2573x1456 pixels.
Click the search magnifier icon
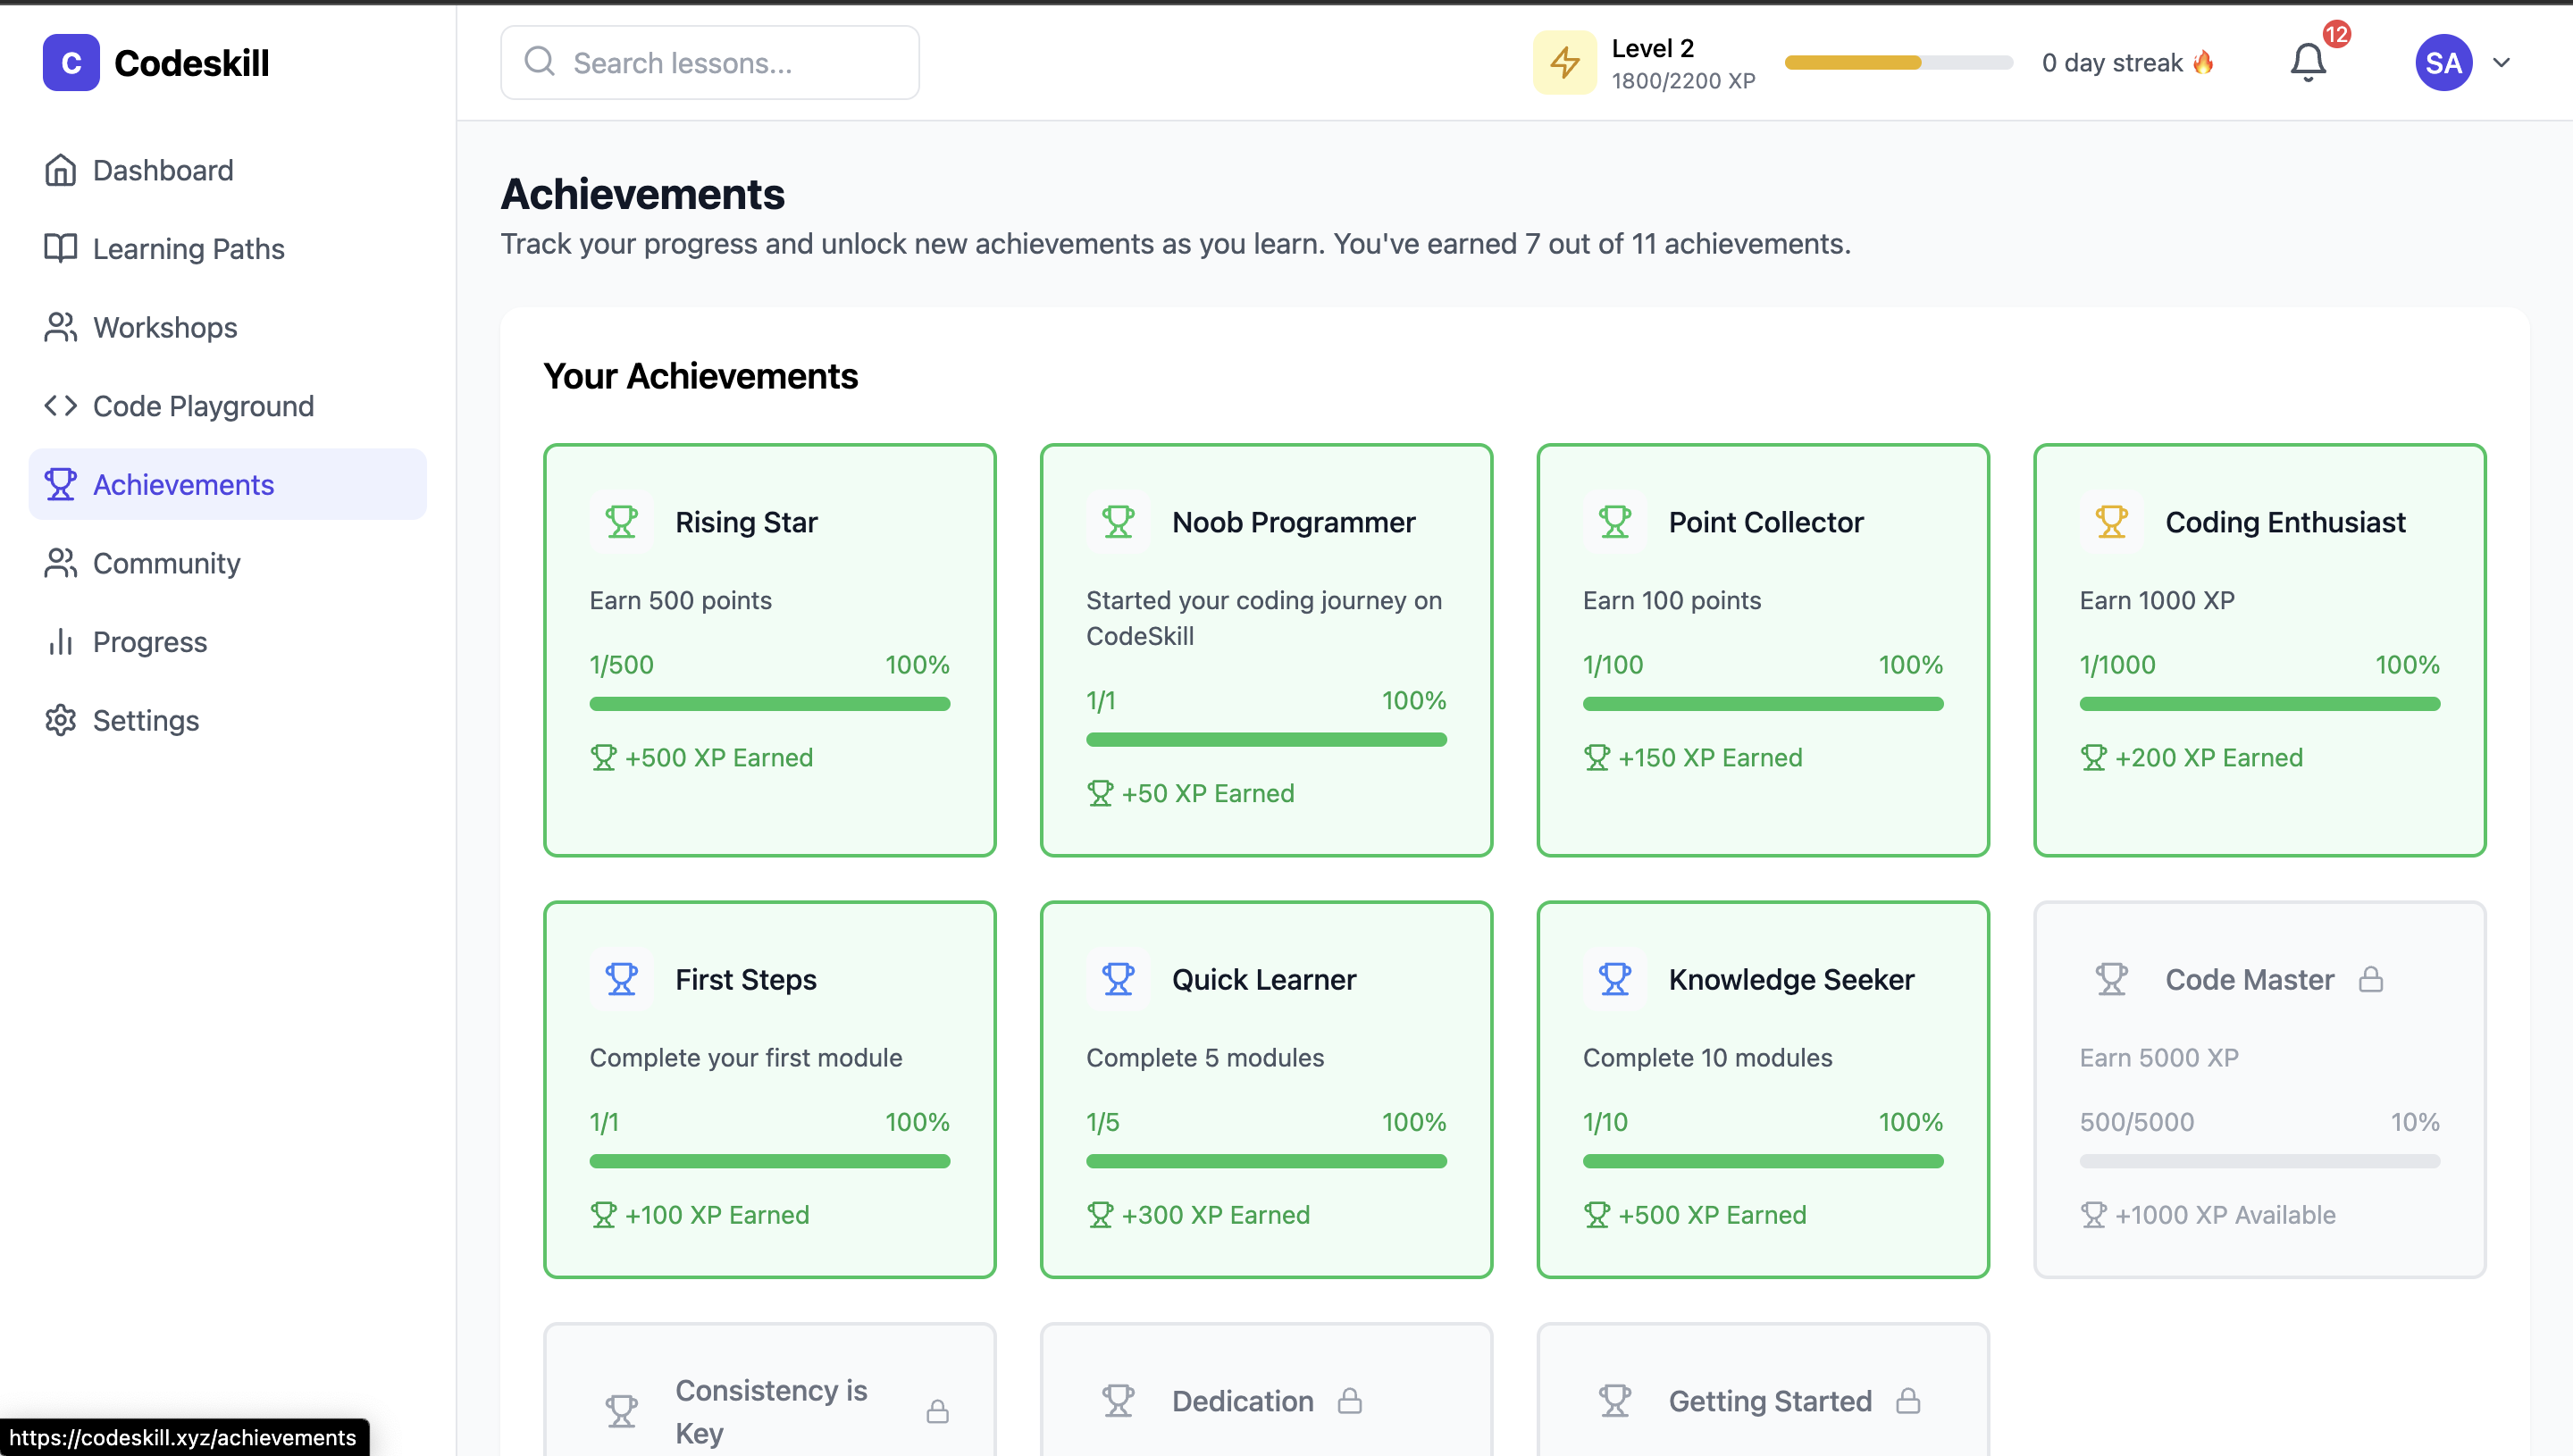coord(539,62)
